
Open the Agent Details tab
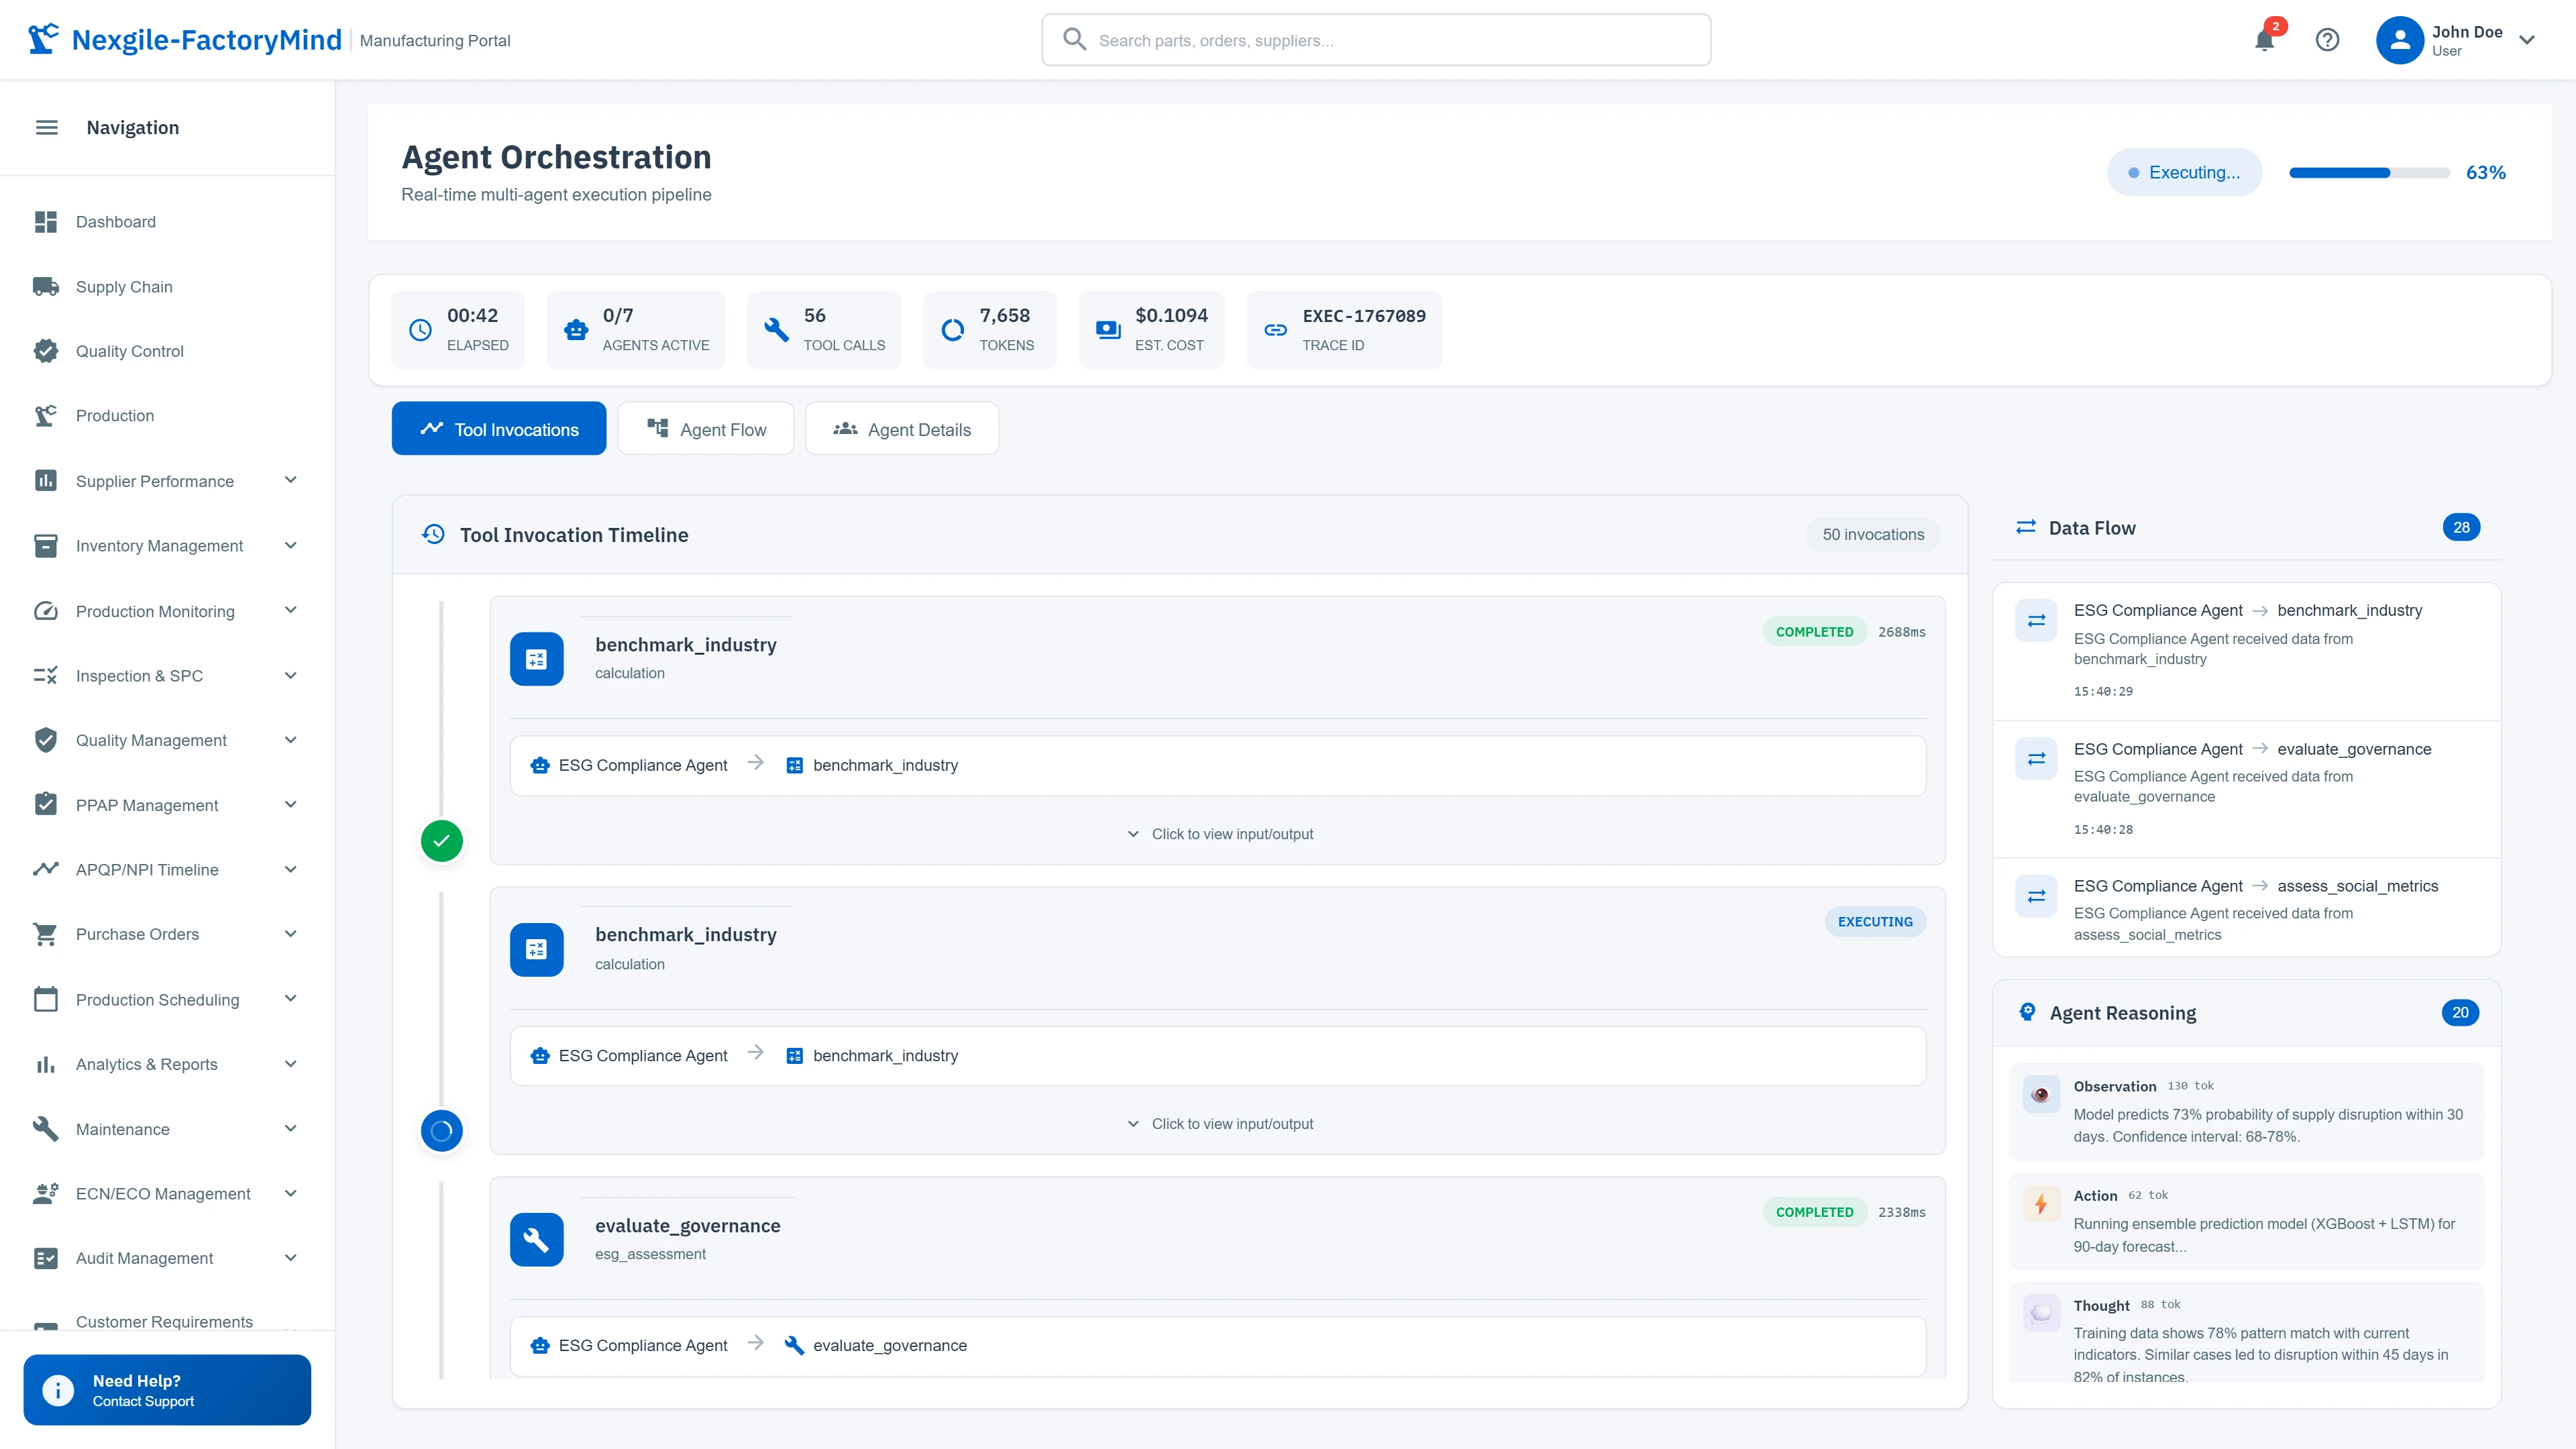click(x=900, y=428)
